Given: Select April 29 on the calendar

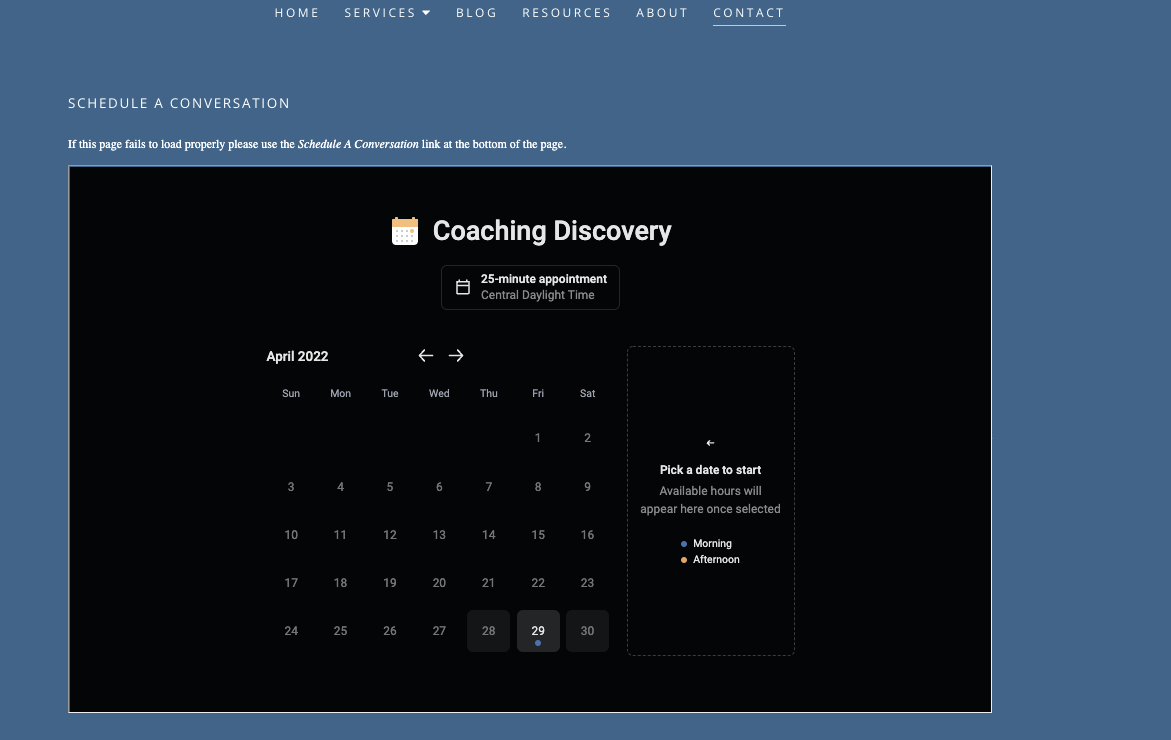Looking at the screenshot, I should [x=538, y=631].
